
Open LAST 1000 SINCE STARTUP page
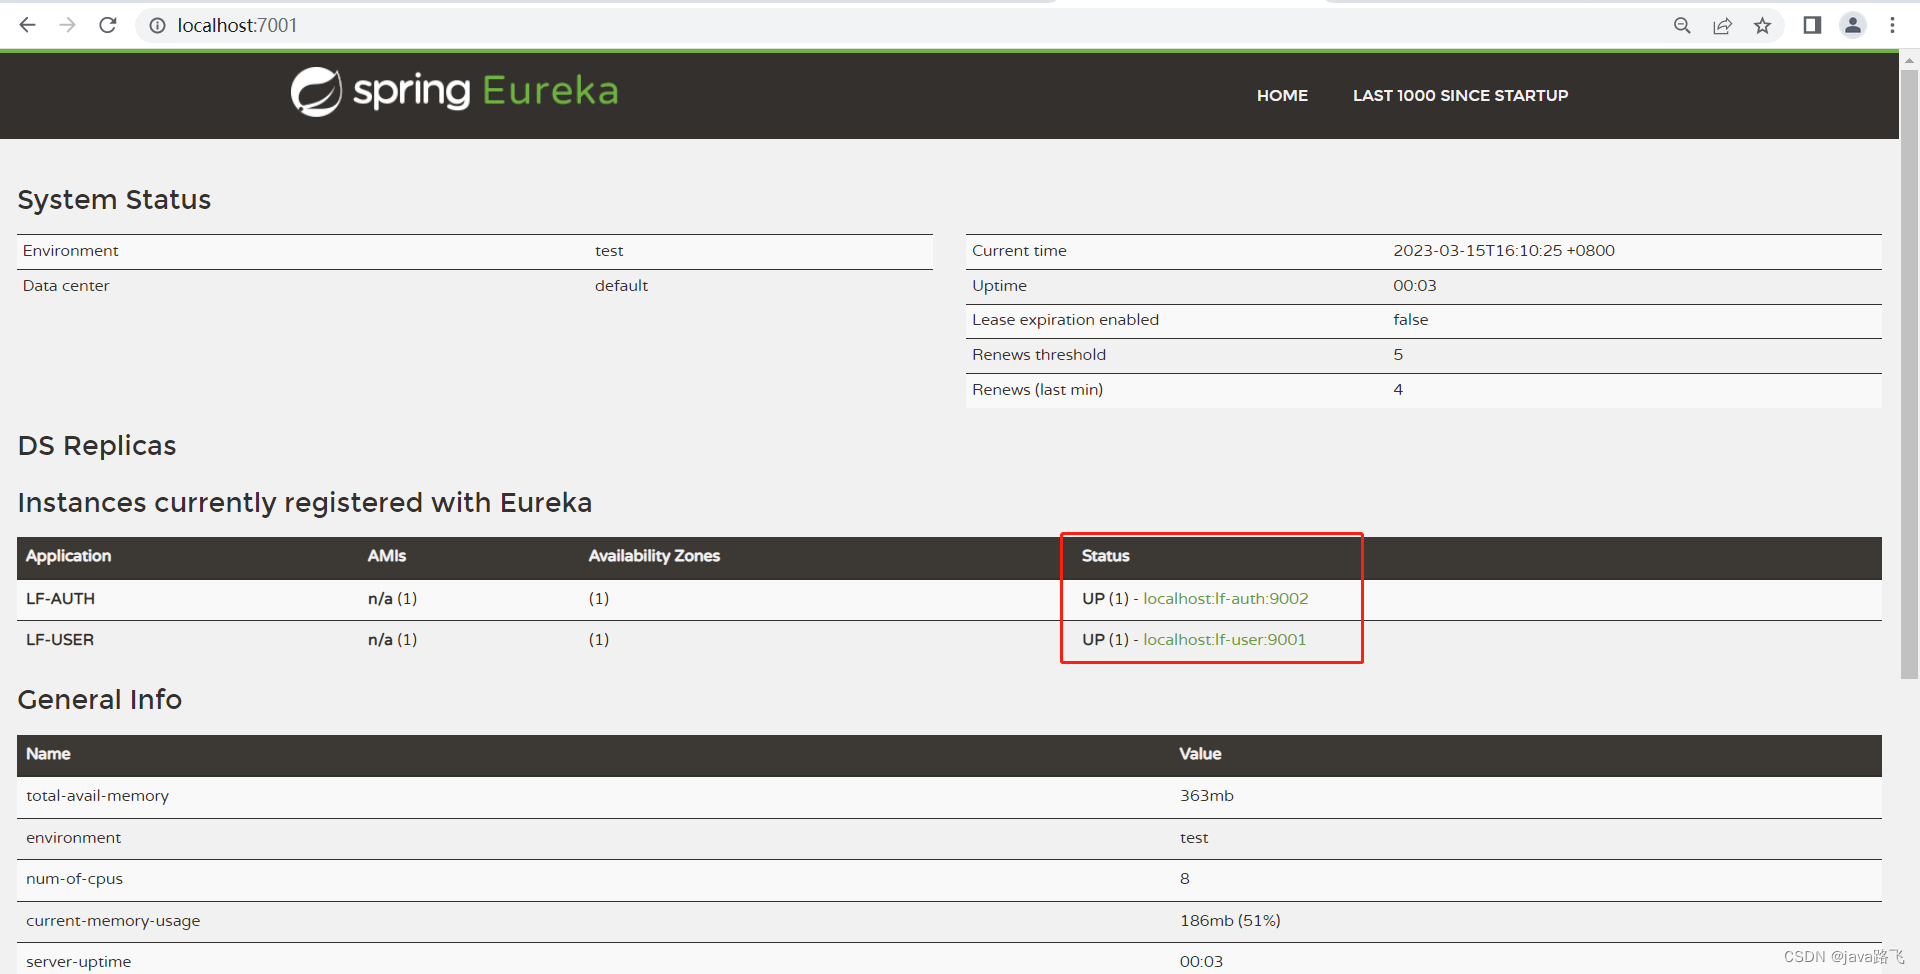pyautogui.click(x=1460, y=96)
